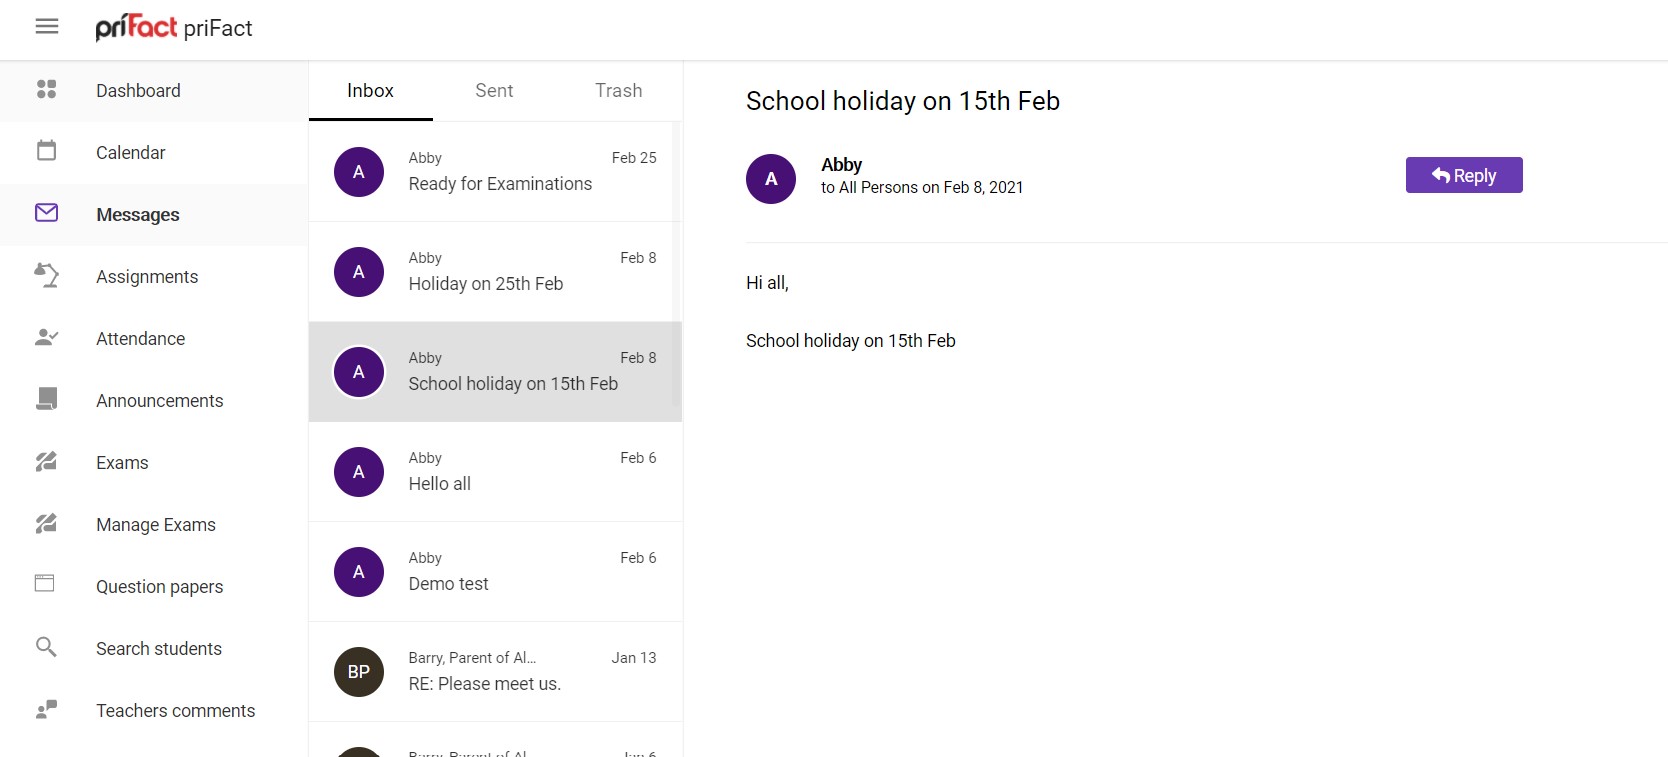Click the Dashboard grid icon
This screenshot has height=757, width=1668.
coord(46,90)
